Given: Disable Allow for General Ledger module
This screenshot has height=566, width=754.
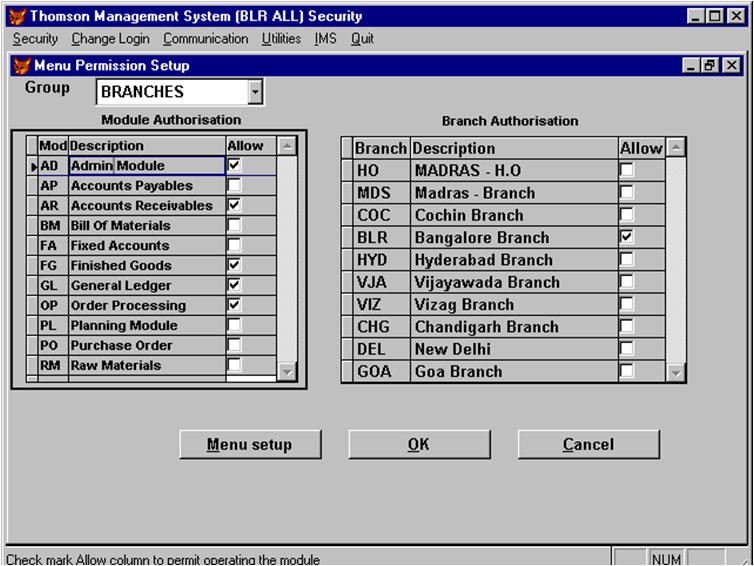Looking at the screenshot, I should pyautogui.click(x=234, y=286).
